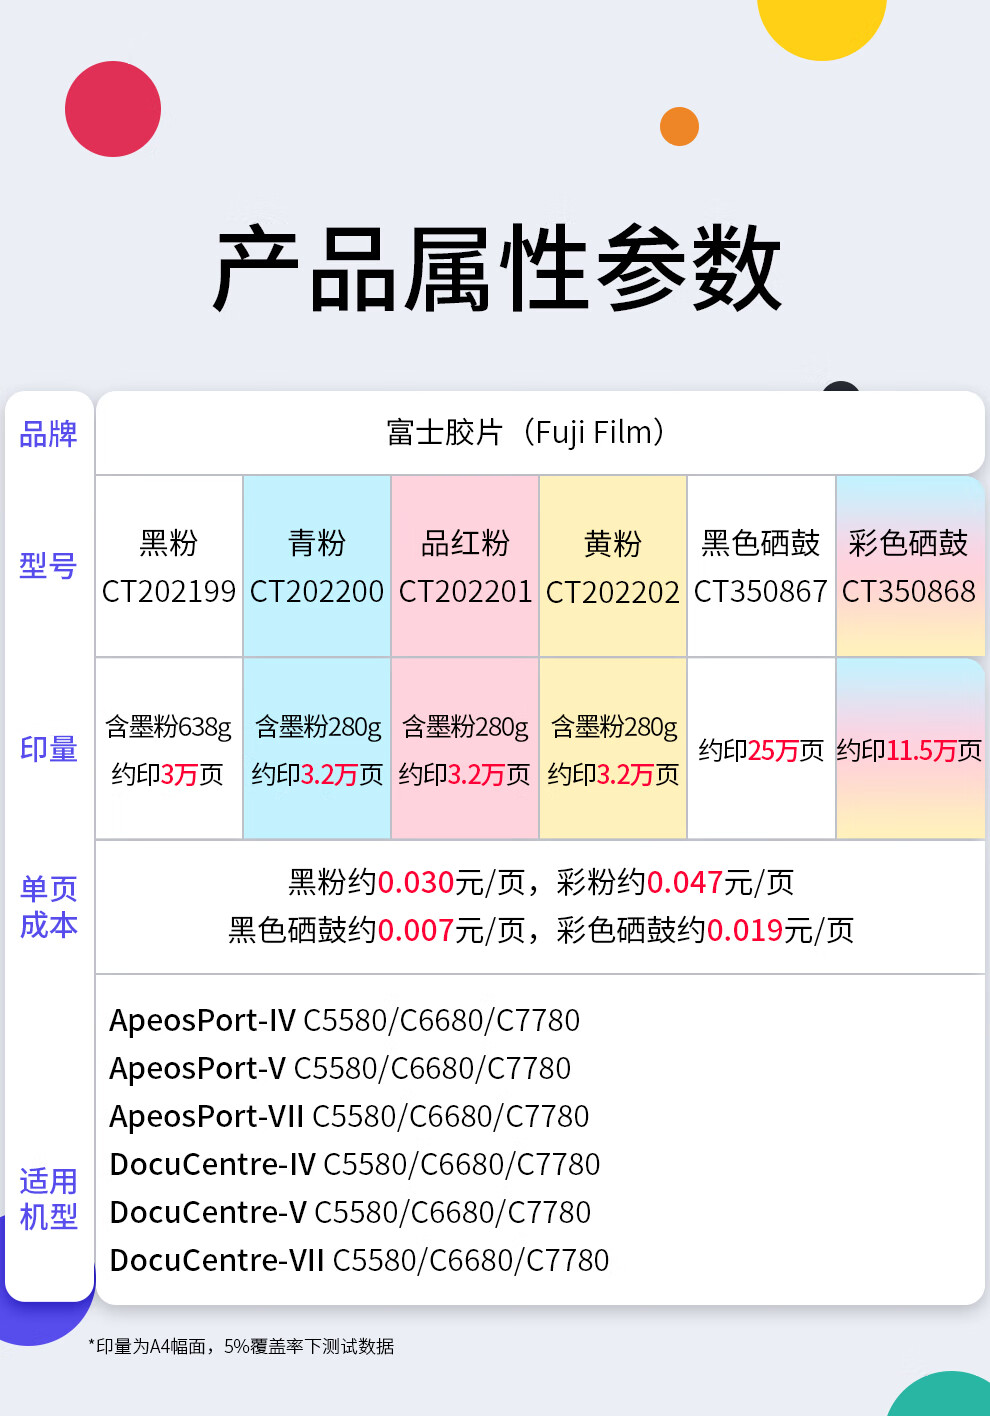This screenshot has height=1416, width=990.
Task: Click the 约印25万页 yield cell
Action: (761, 750)
